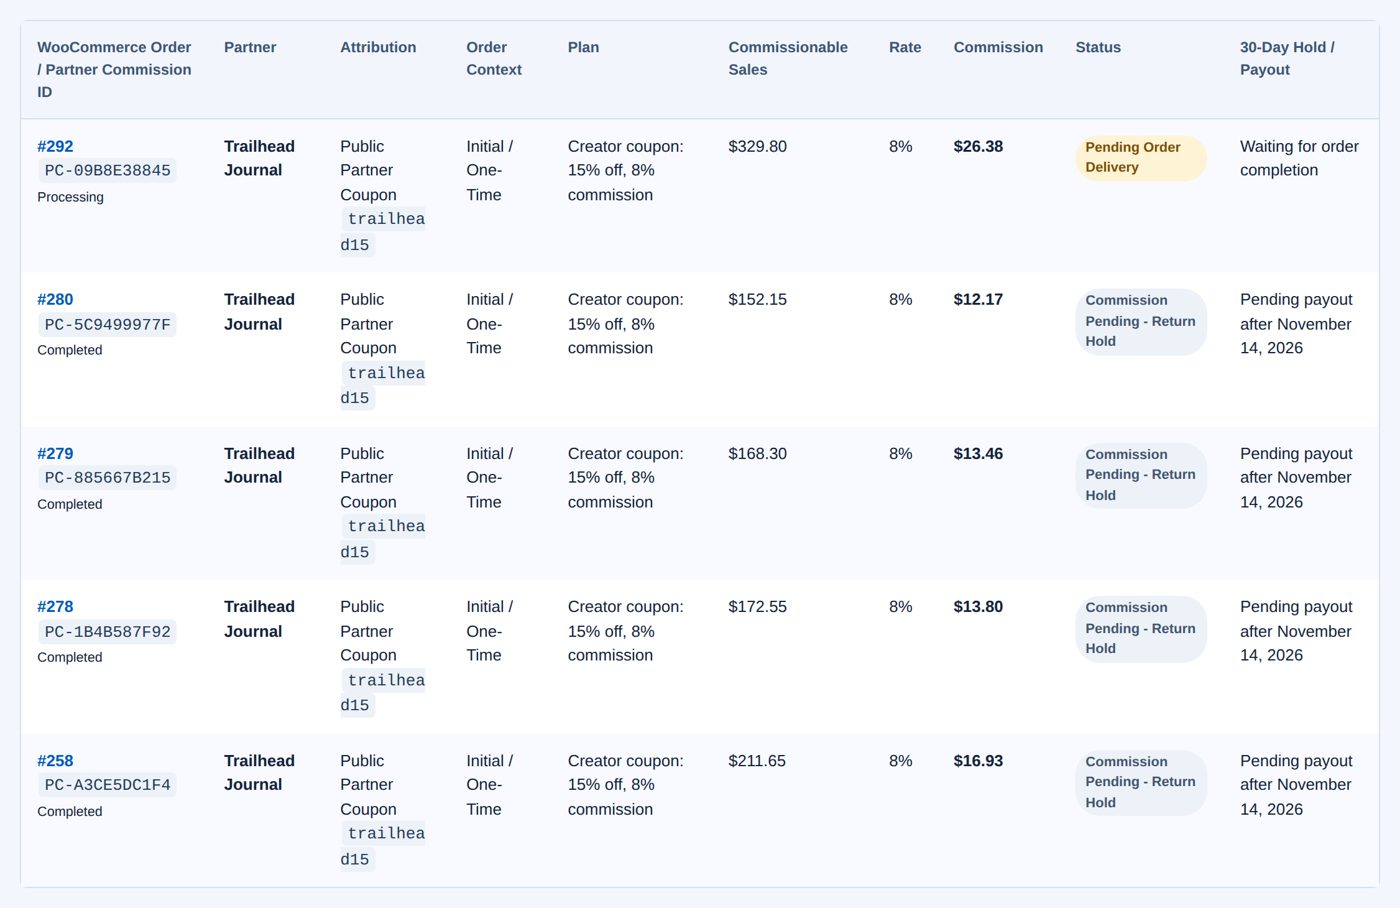The image size is (1400, 908).
Task: Click trailhead15 coupon code in order #292 row
Action: 383,232
